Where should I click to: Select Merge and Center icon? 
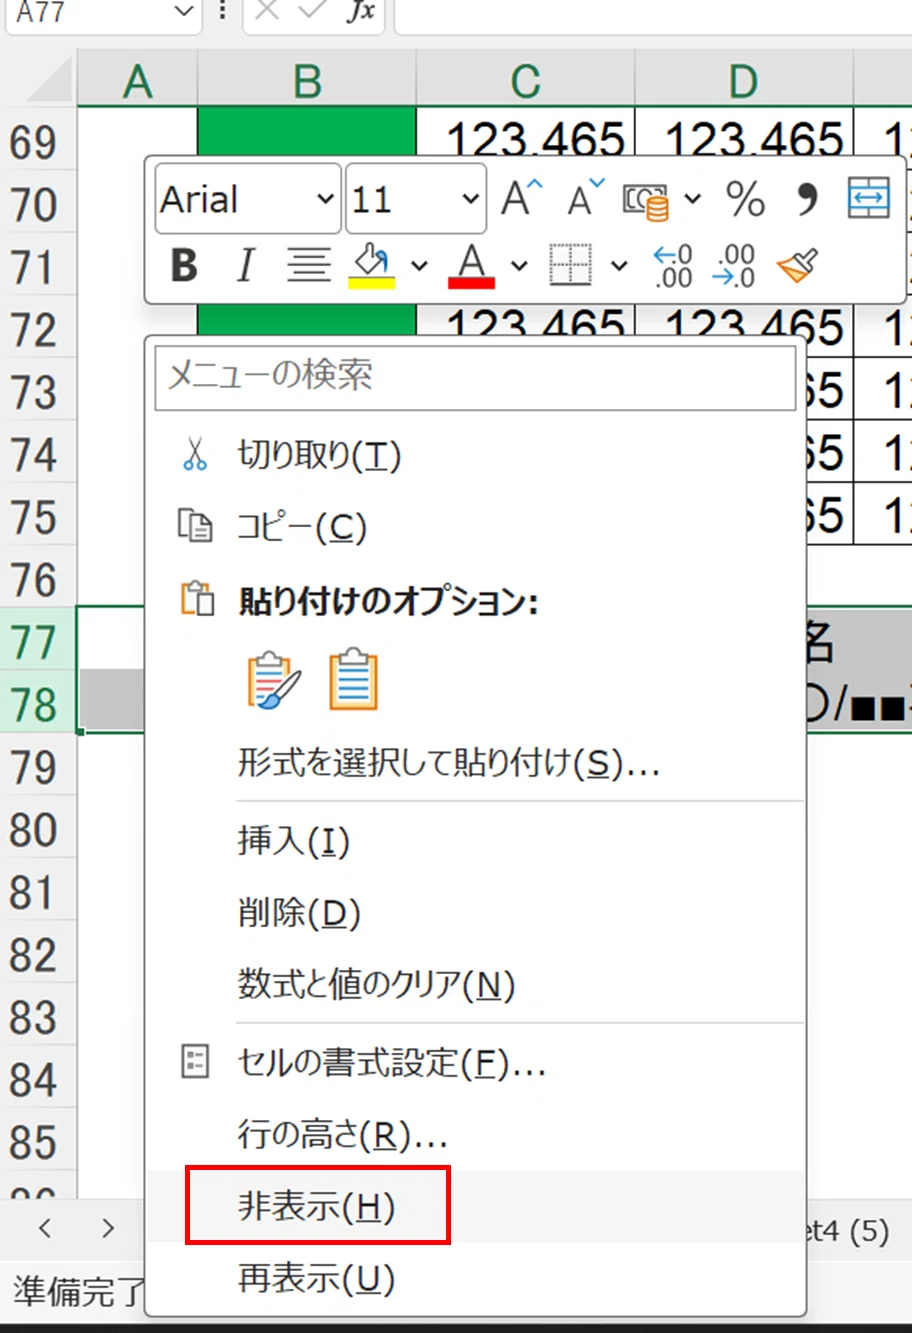click(x=868, y=198)
